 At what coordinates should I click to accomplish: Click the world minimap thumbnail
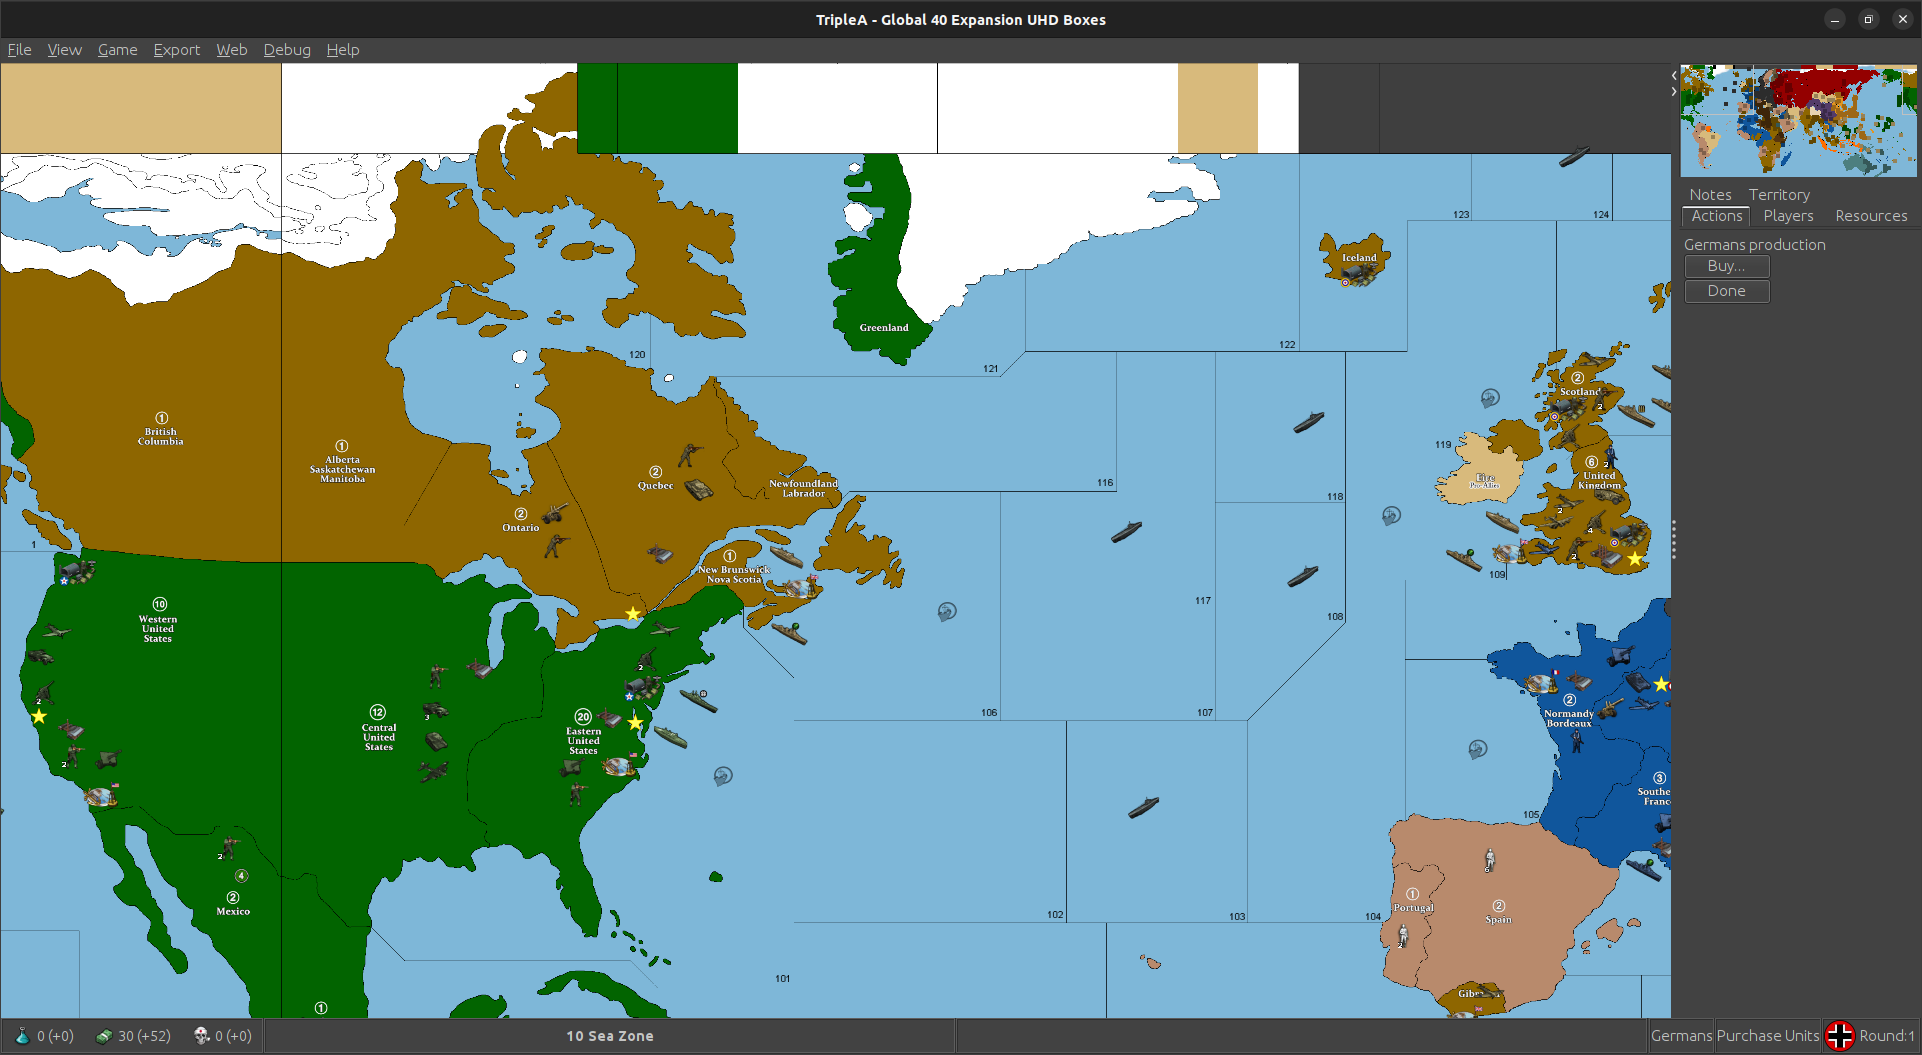(1798, 121)
